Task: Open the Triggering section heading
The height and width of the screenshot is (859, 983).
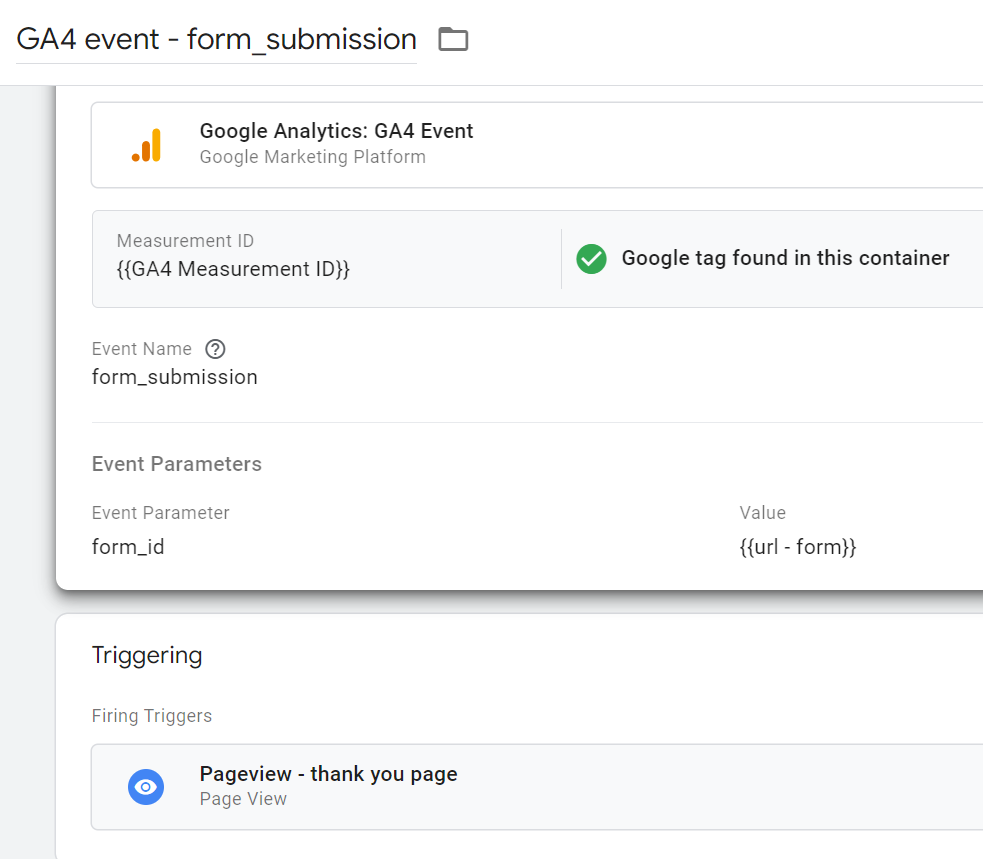Action: coord(146,655)
